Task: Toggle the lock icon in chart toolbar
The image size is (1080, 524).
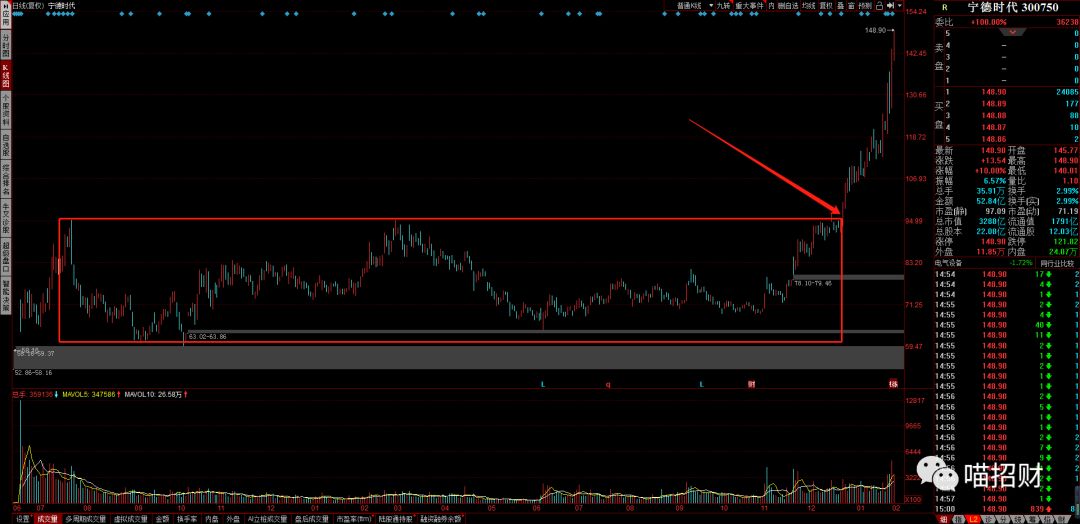Action: [879, 6]
